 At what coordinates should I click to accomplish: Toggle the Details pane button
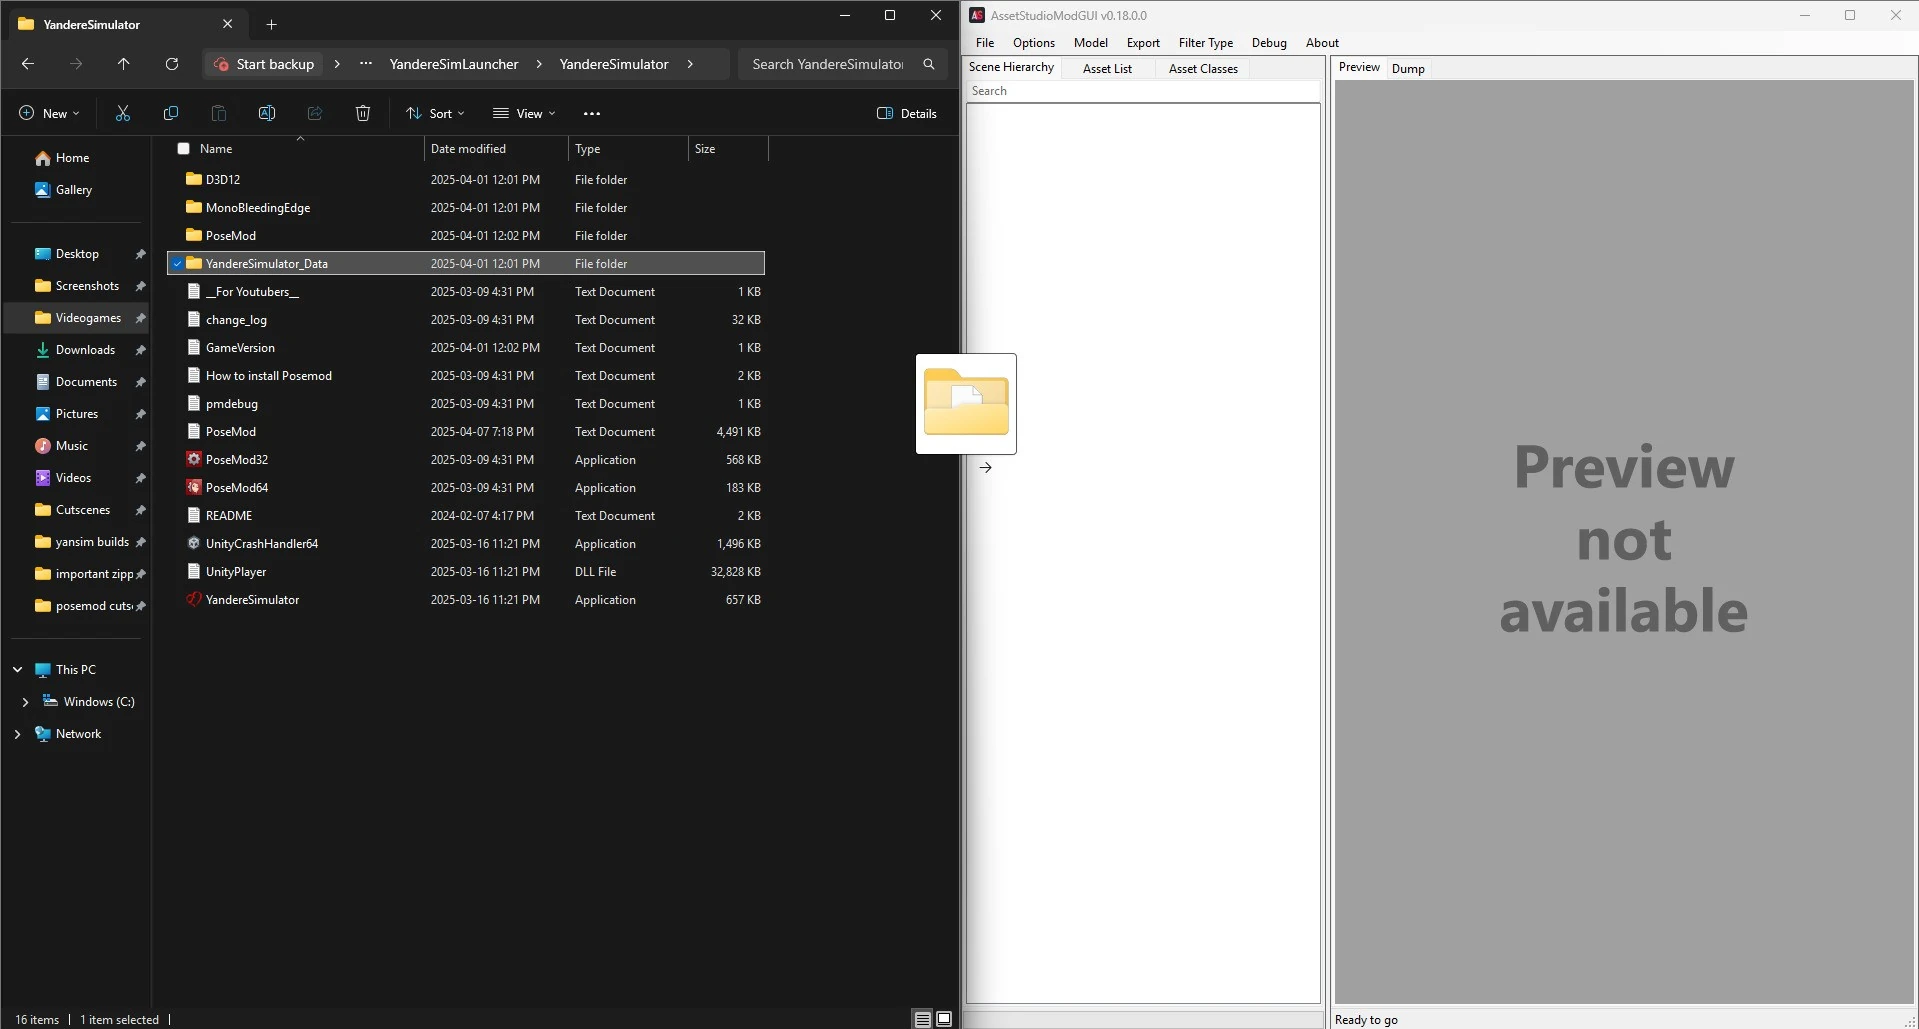click(906, 114)
